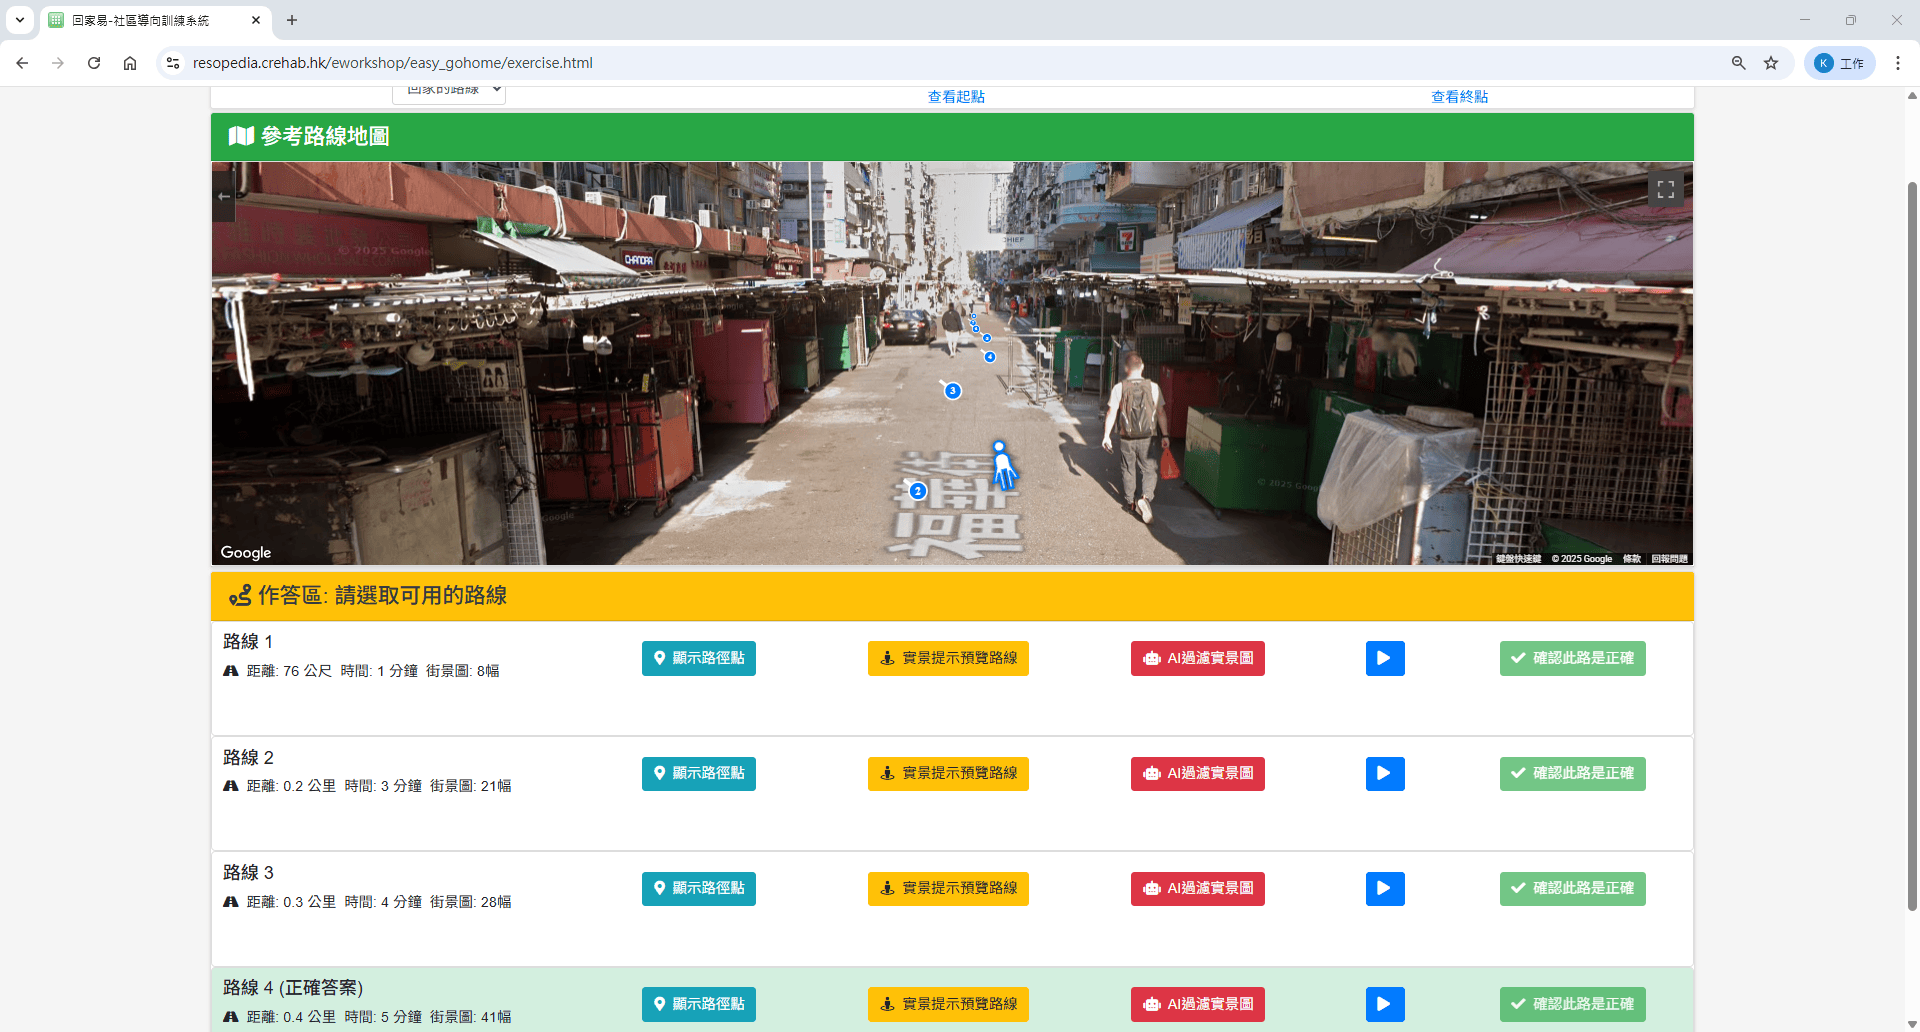Click the 查看起點 link
Screen dimensions: 1920x1032
(956, 97)
